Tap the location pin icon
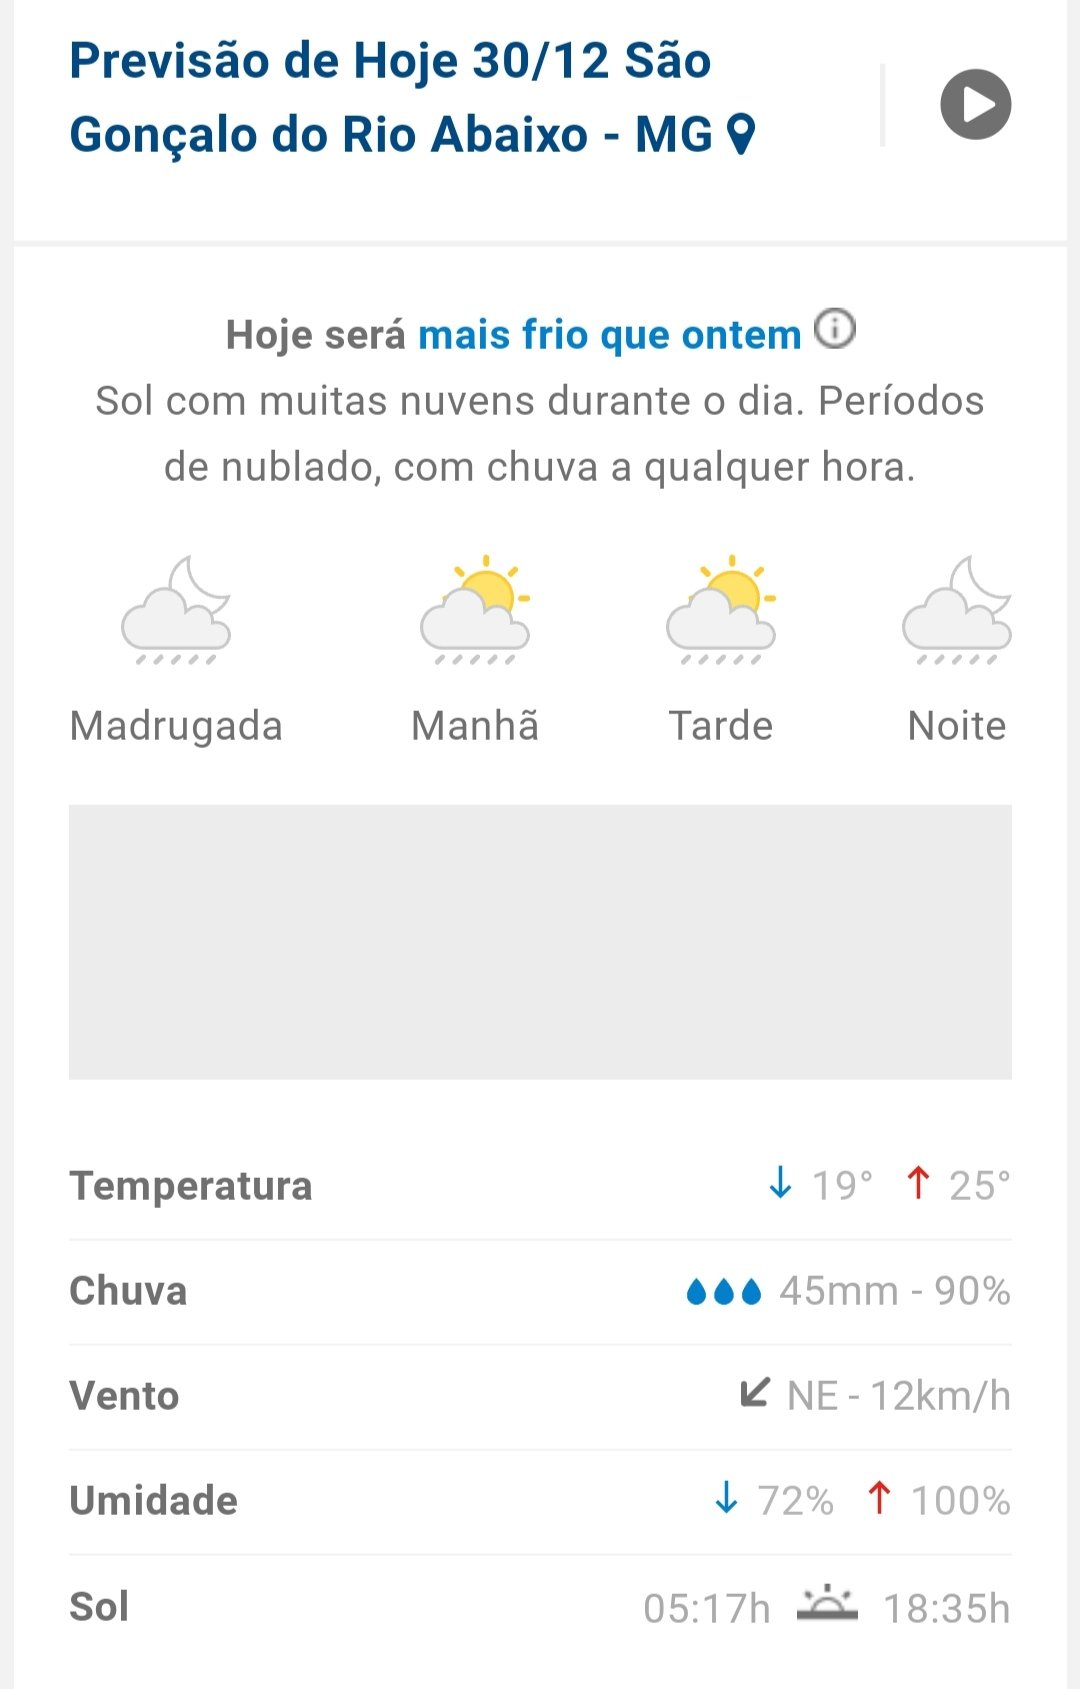The width and height of the screenshot is (1080, 1689). [740, 134]
